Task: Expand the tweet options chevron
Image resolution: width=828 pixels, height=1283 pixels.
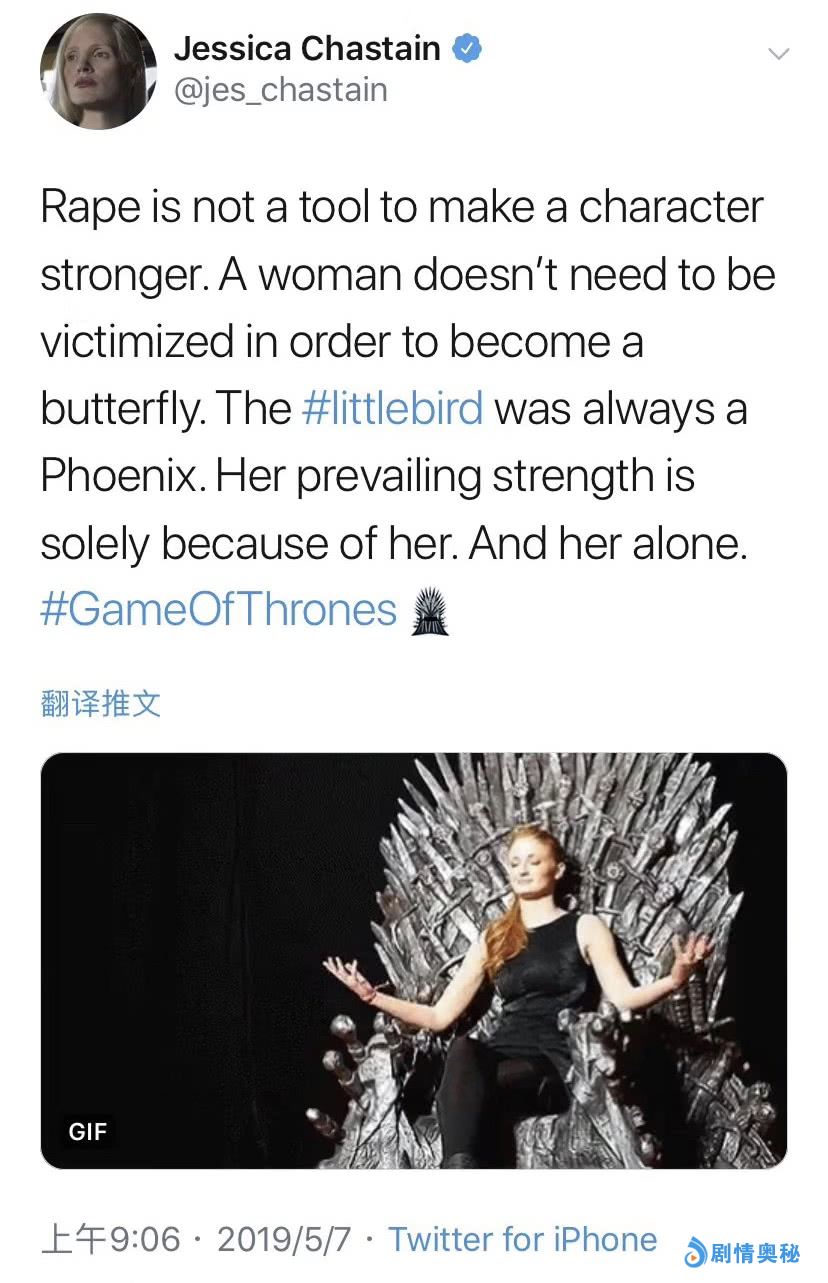Action: [777, 53]
